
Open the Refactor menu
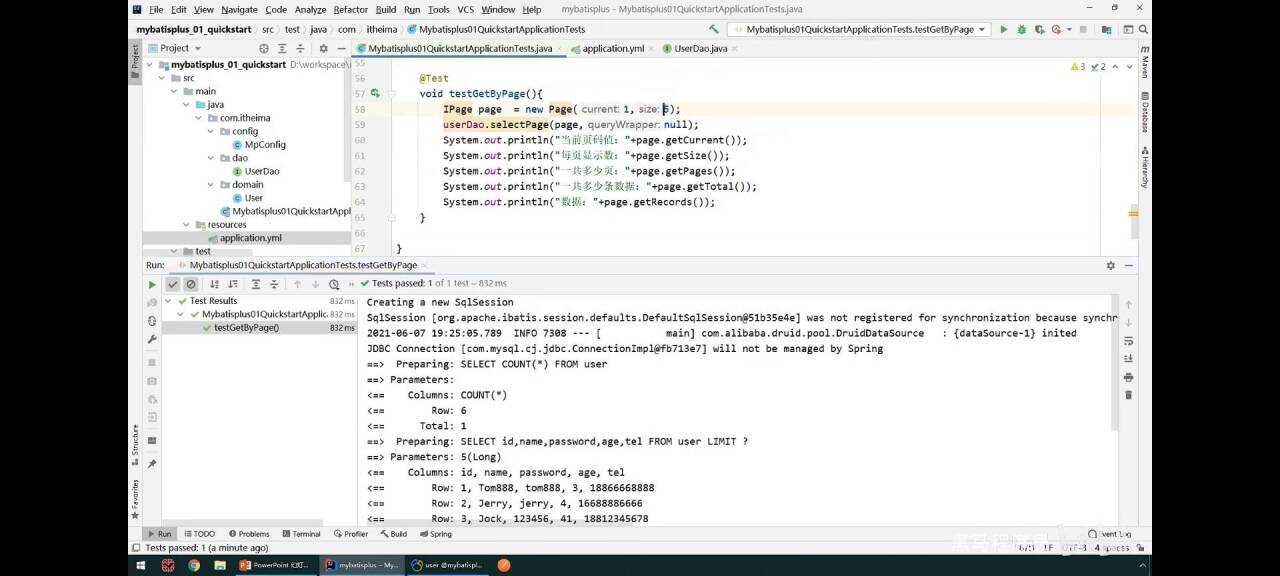[x=350, y=9]
